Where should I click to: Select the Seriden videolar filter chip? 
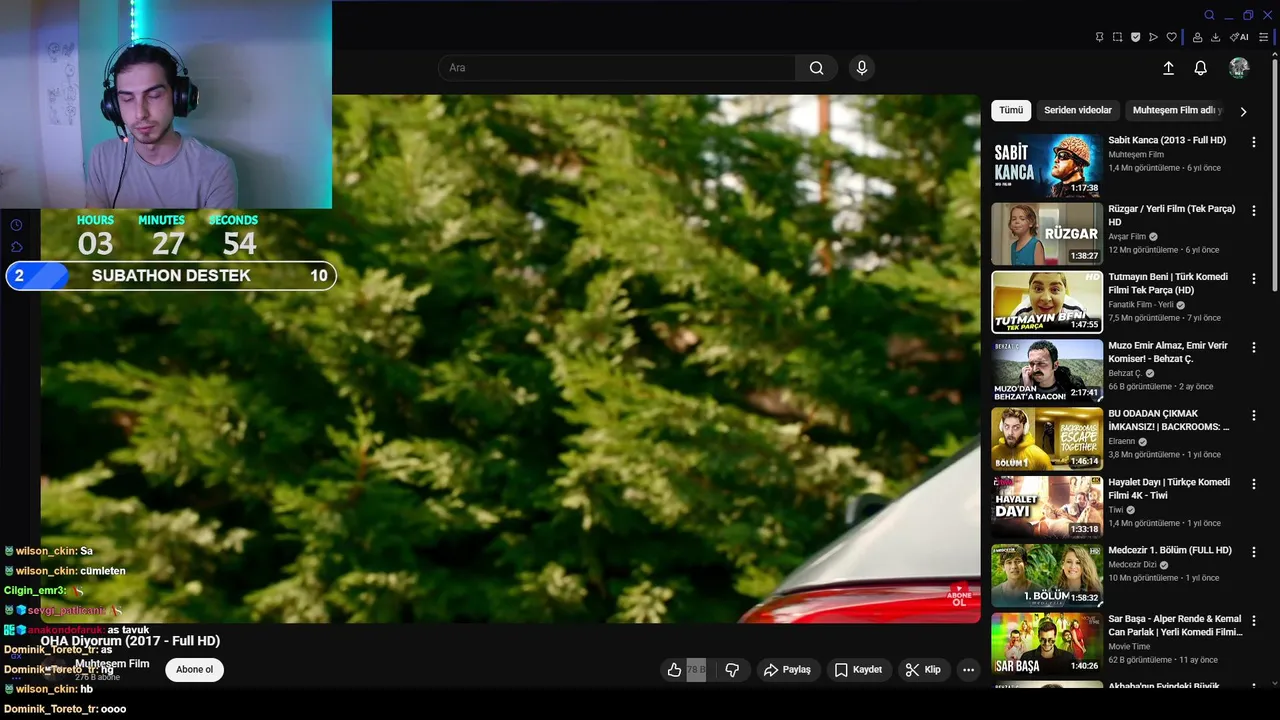tap(1078, 110)
